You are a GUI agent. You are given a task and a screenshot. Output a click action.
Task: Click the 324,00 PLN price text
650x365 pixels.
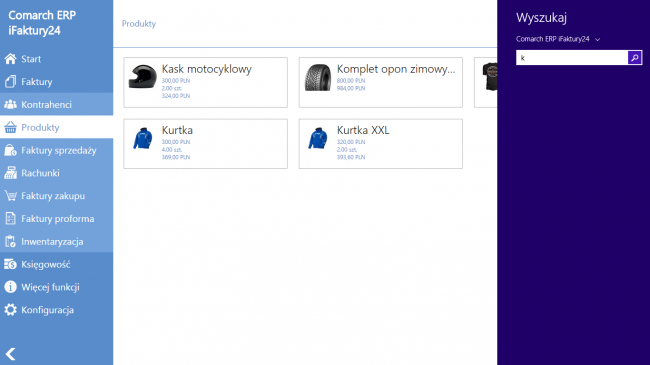click(x=176, y=96)
